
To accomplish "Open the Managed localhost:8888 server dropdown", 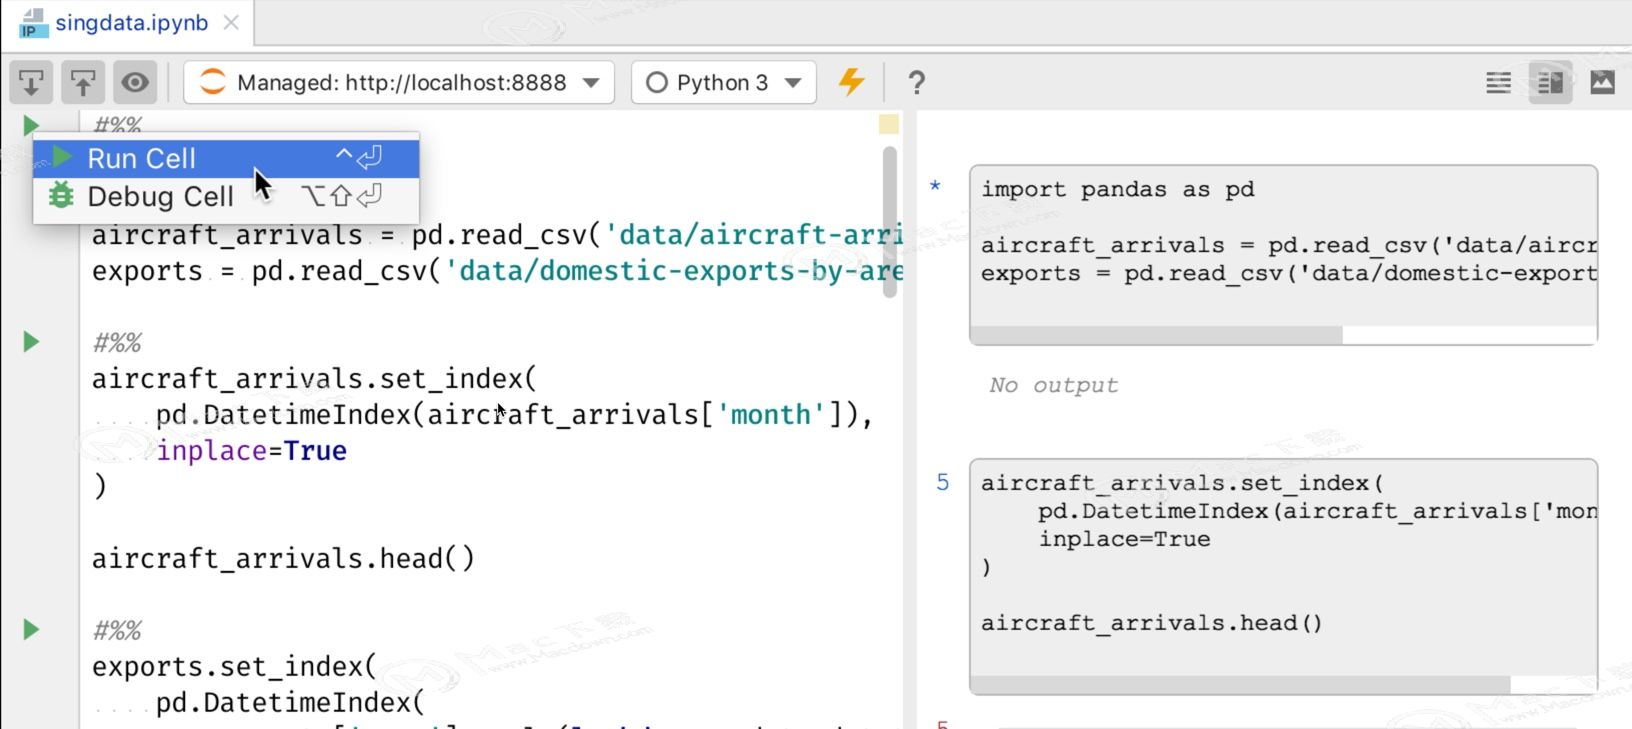I will point(399,82).
